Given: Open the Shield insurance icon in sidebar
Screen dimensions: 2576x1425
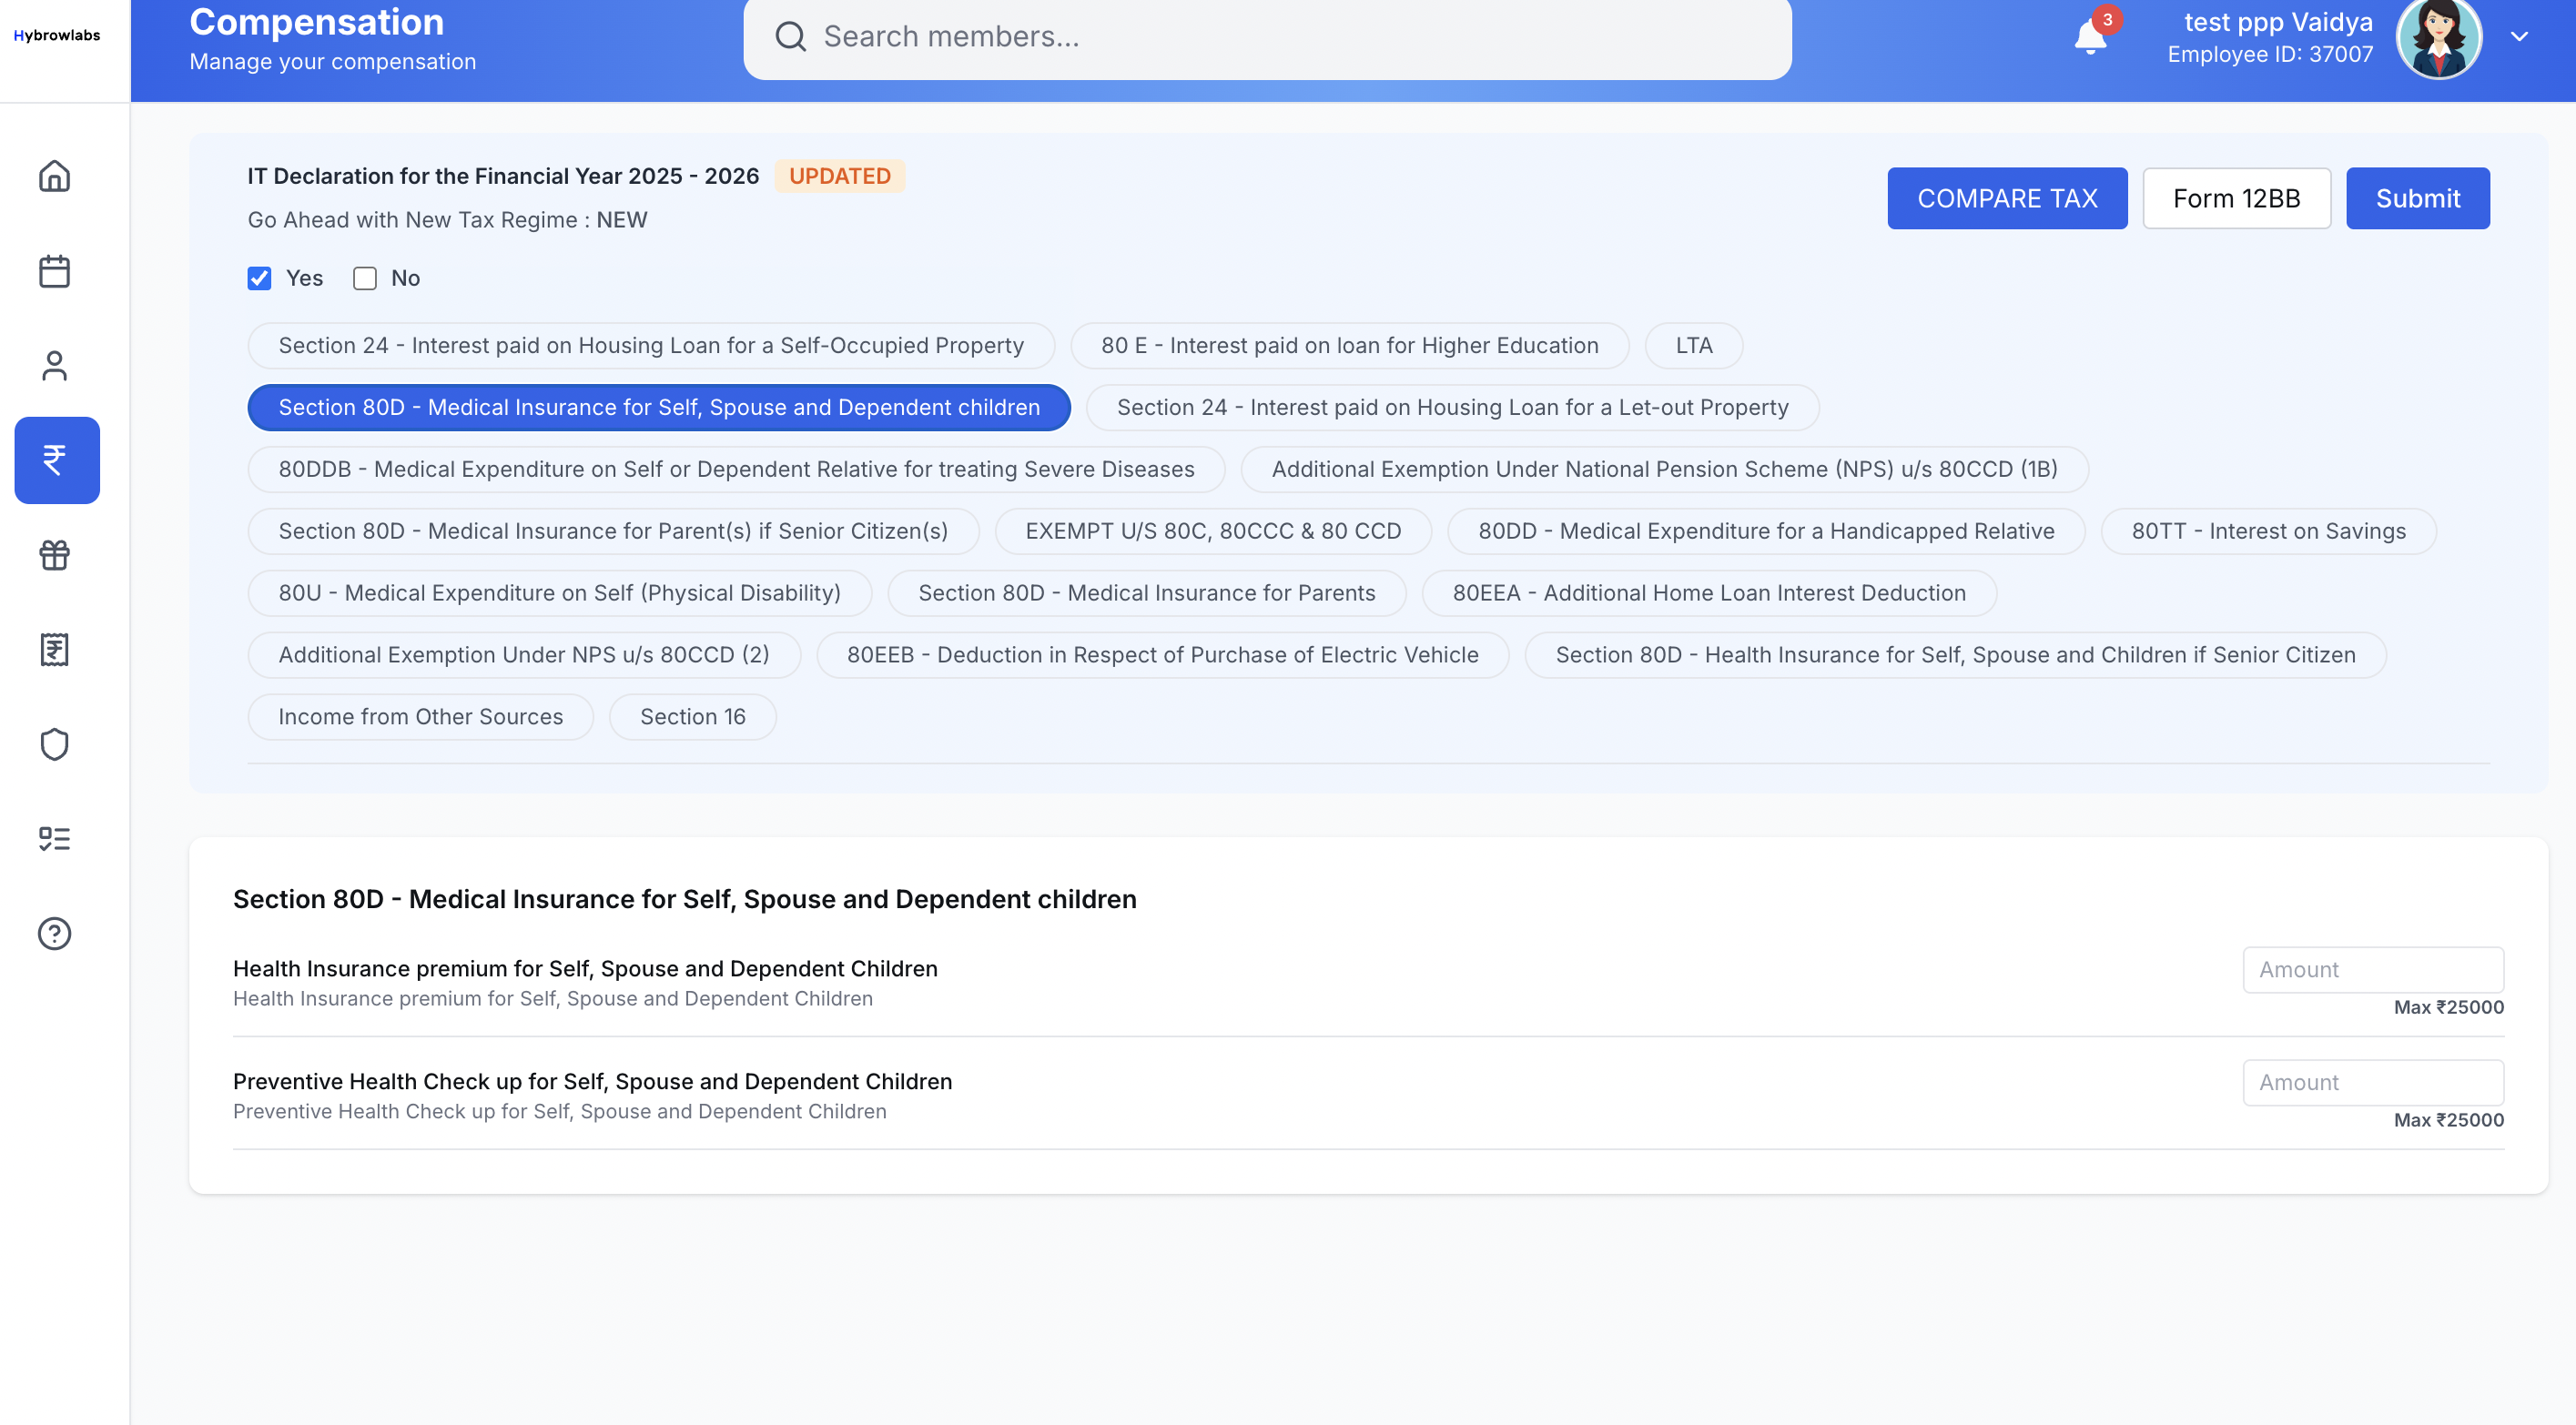Looking at the screenshot, I should [55, 744].
